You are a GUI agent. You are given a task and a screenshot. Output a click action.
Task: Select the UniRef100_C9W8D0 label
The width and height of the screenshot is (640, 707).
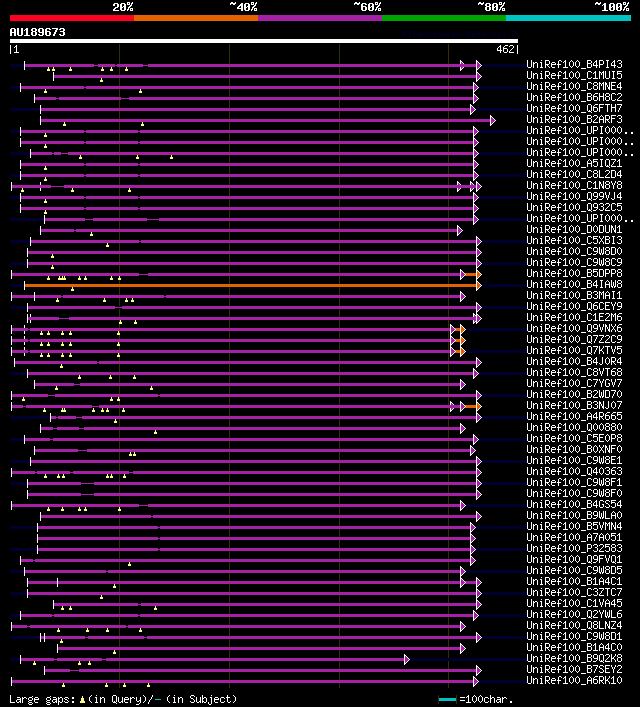pyautogui.click(x=574, y=251)
